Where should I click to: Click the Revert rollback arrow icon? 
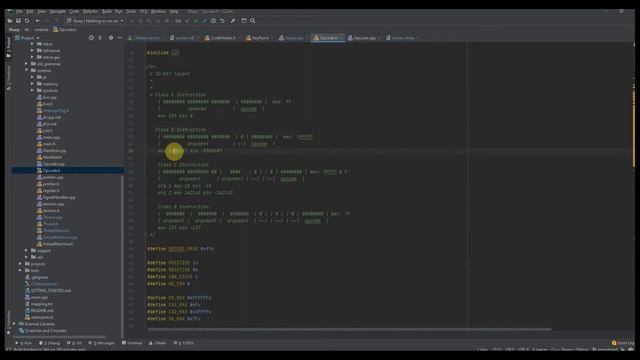[222, 21]
